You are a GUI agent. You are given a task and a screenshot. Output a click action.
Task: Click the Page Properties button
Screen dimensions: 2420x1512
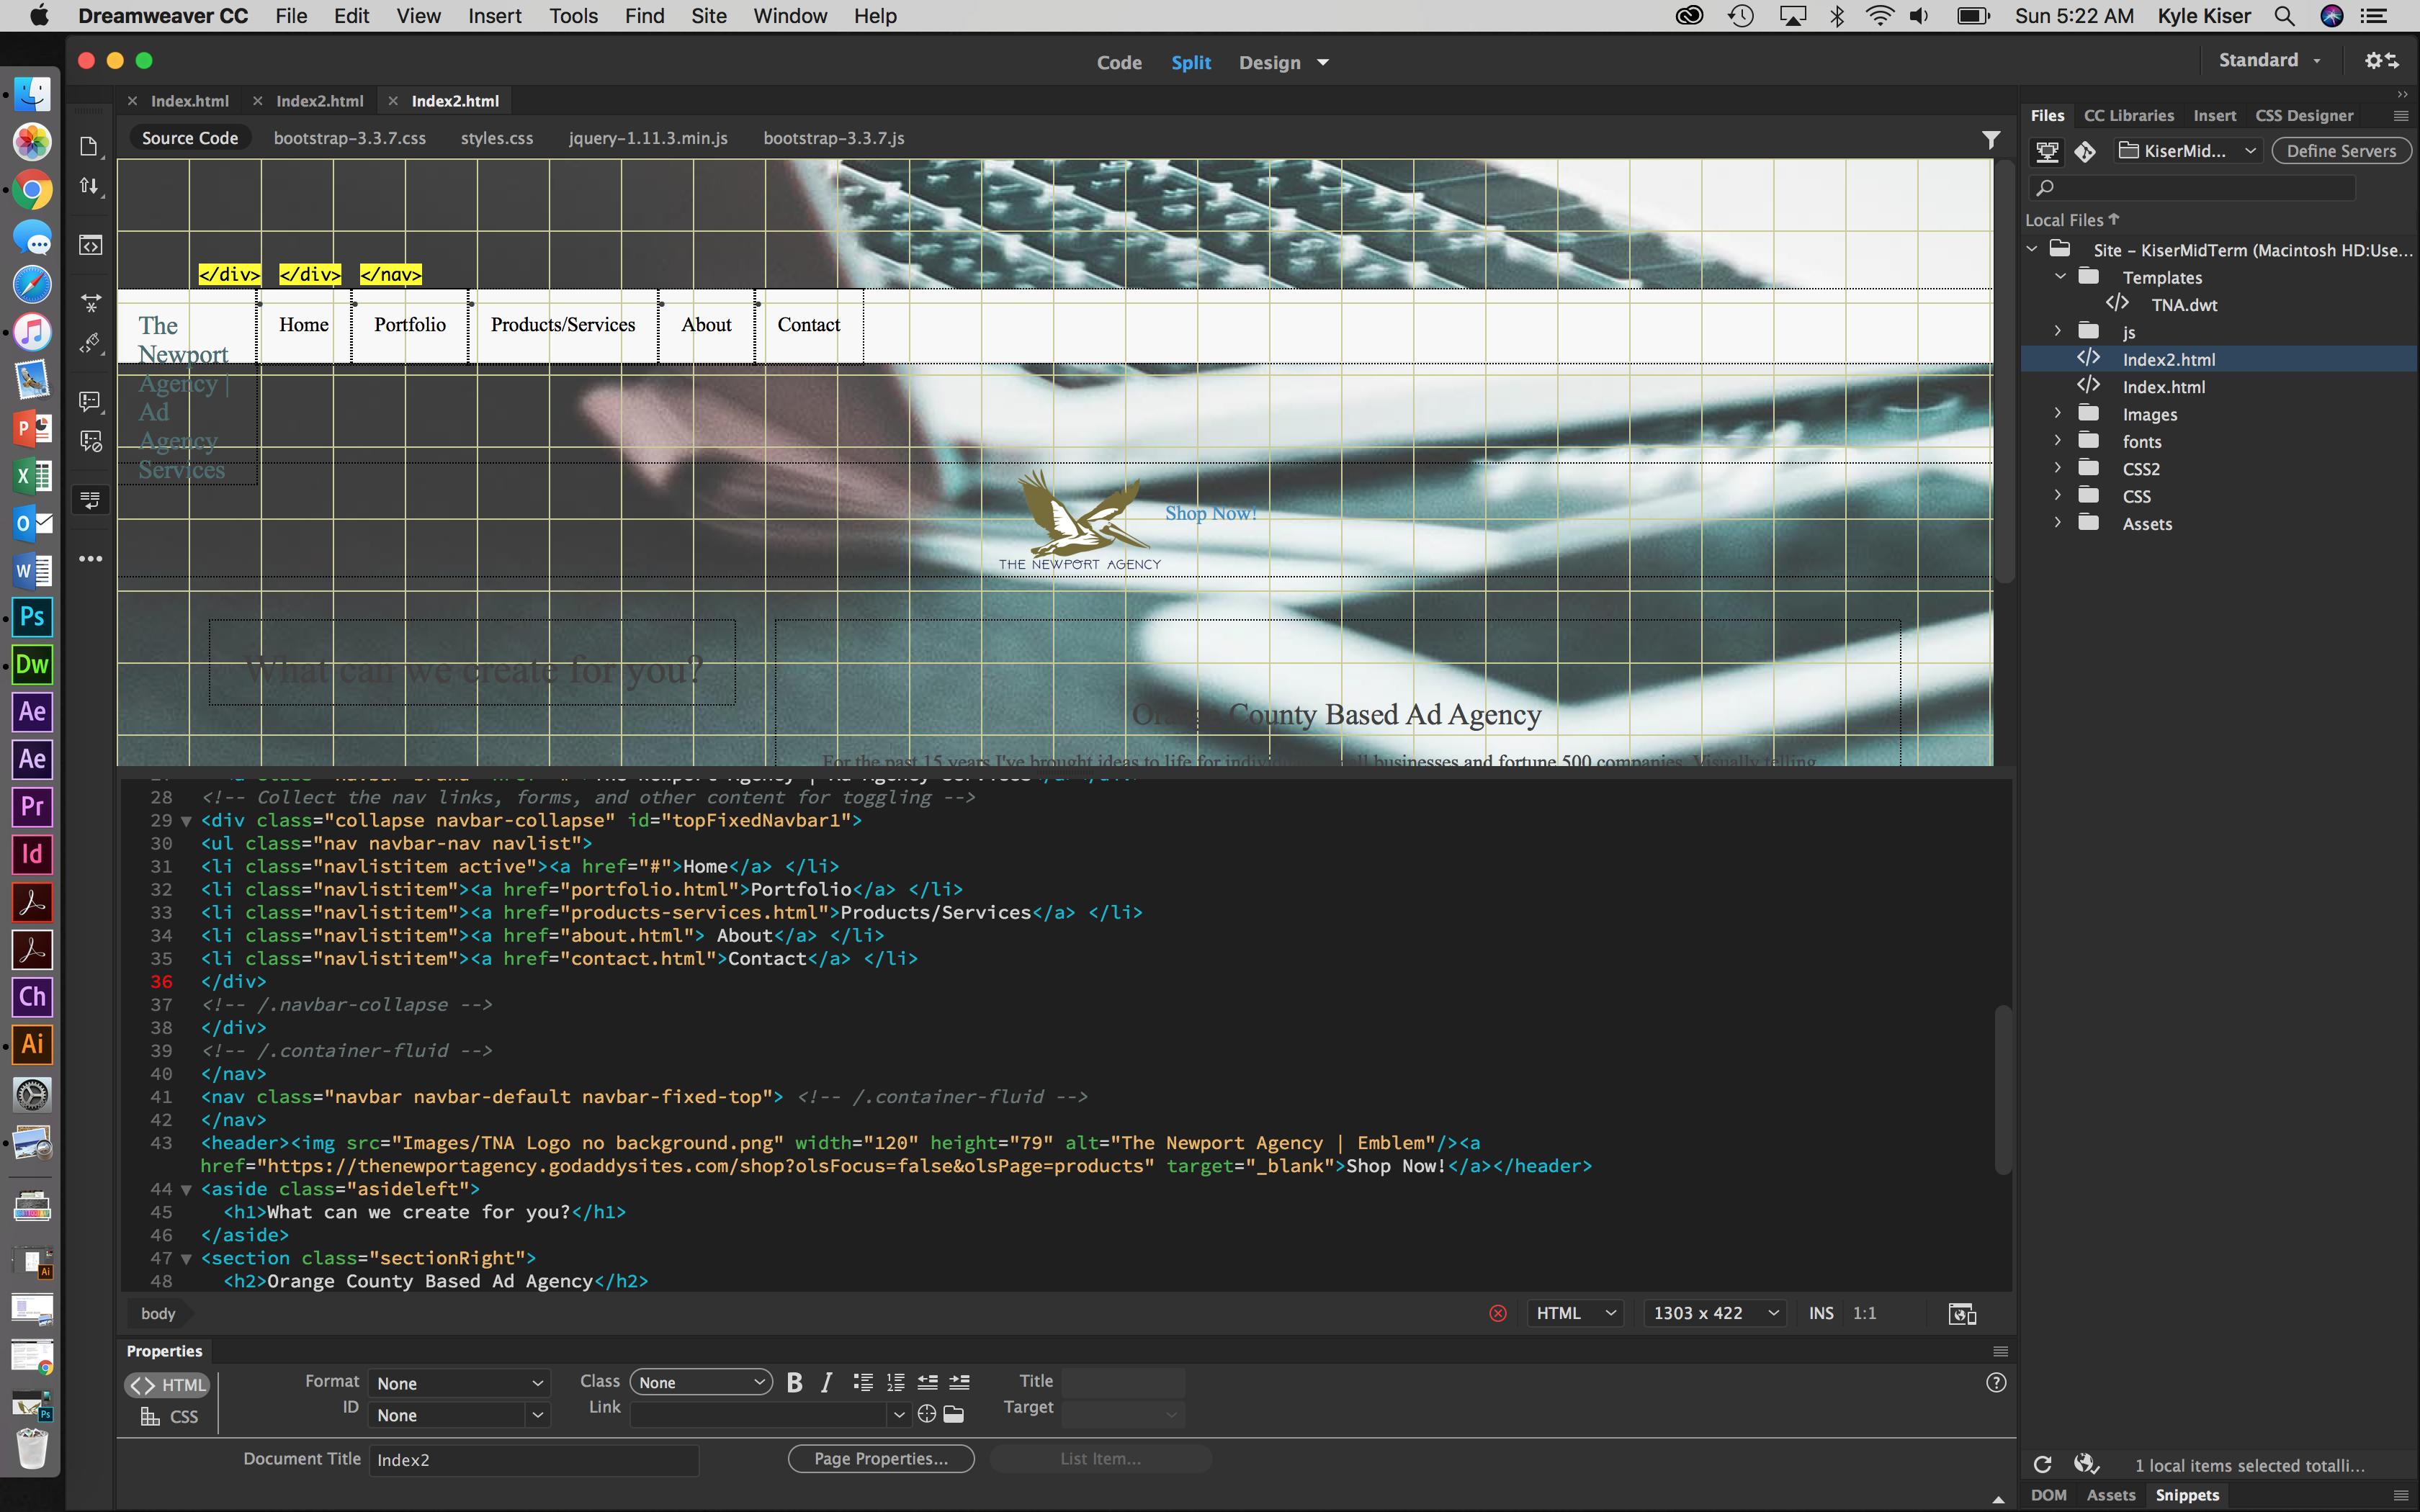(x=880, y=1458)
